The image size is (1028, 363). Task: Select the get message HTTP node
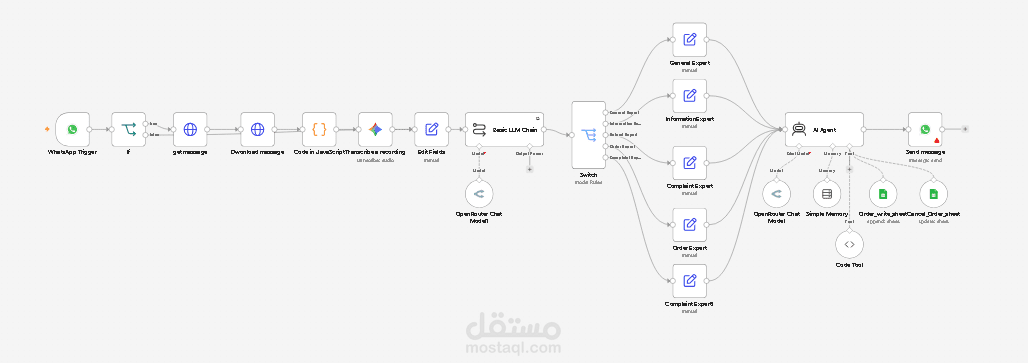(x=190, y=129)
